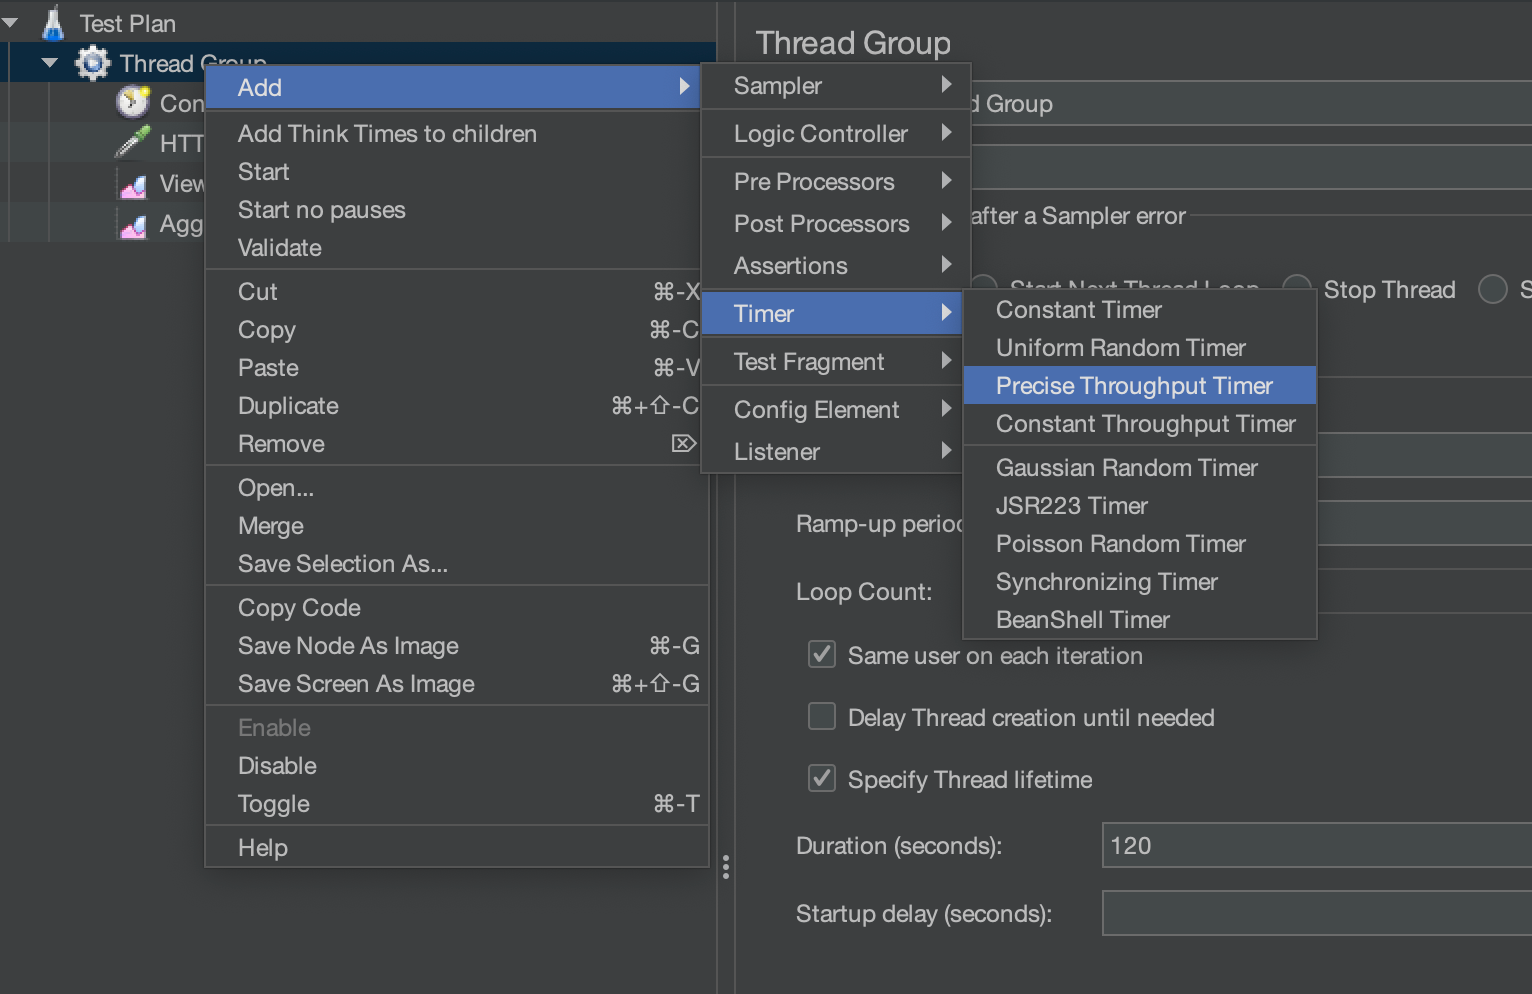The height and width of the screenshot is (994, 1532).
Task: Expand the Sampler submenu
Action: (x=836, y=86)
